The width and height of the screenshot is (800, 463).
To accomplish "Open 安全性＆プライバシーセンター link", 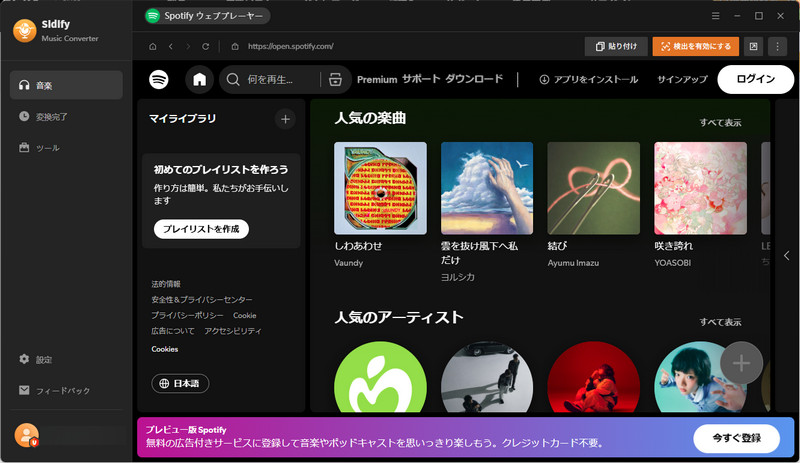I will pyautogui.click(x=202, y=300).
